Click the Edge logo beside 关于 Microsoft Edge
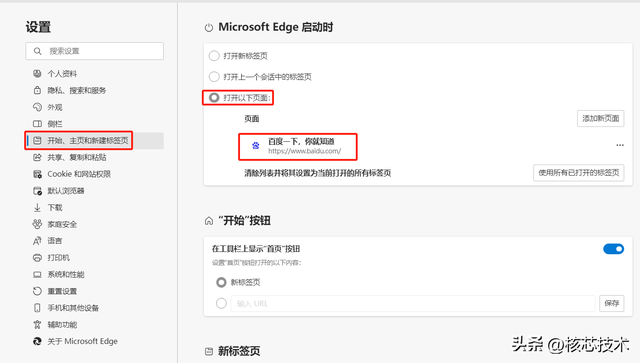This screenshot has width=640, height=363. tap(37, 341)
